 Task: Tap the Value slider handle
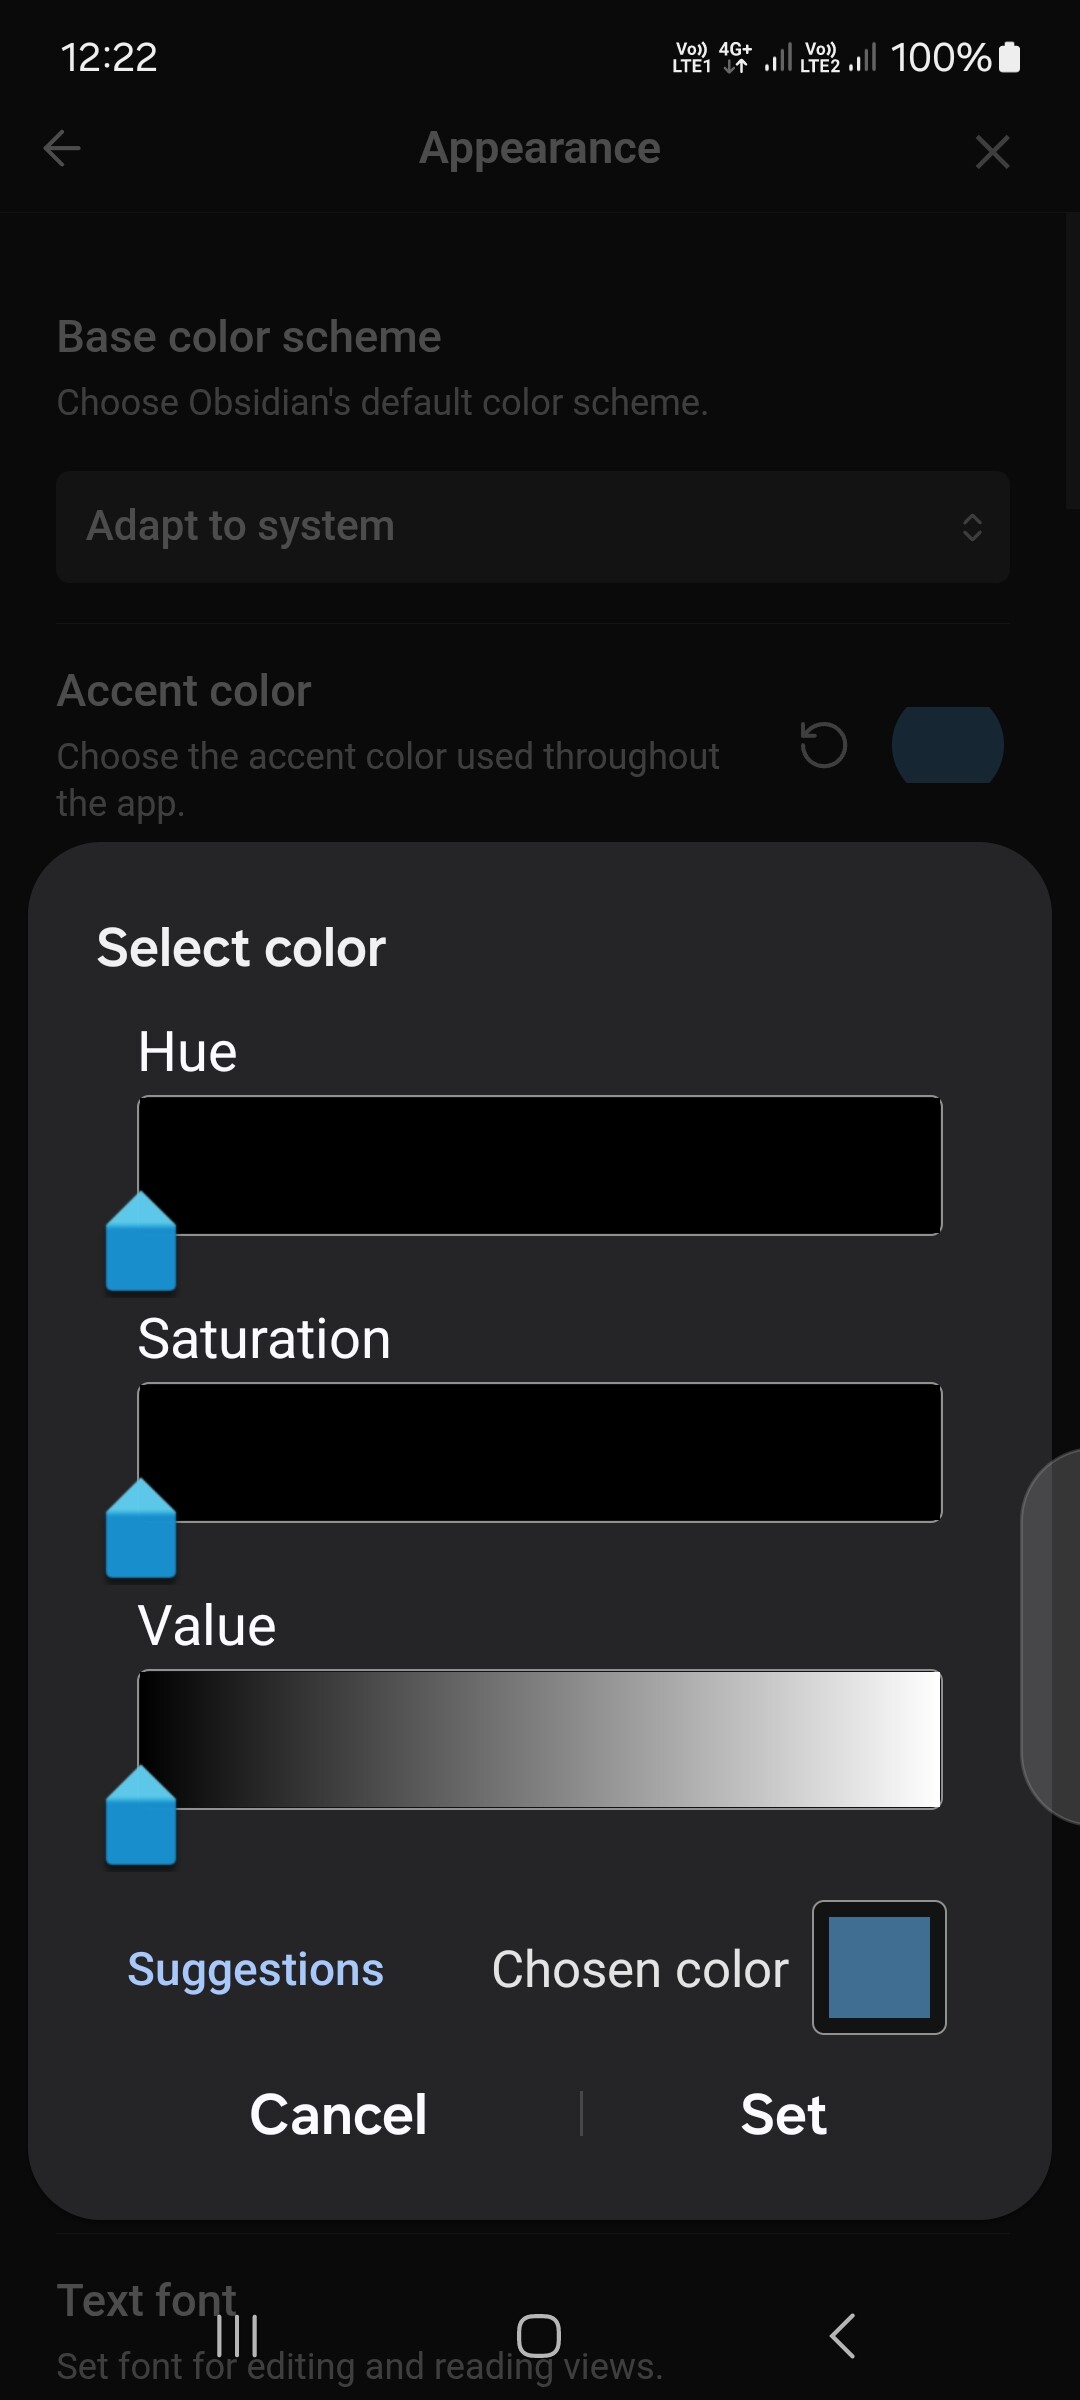point(141,1816)
